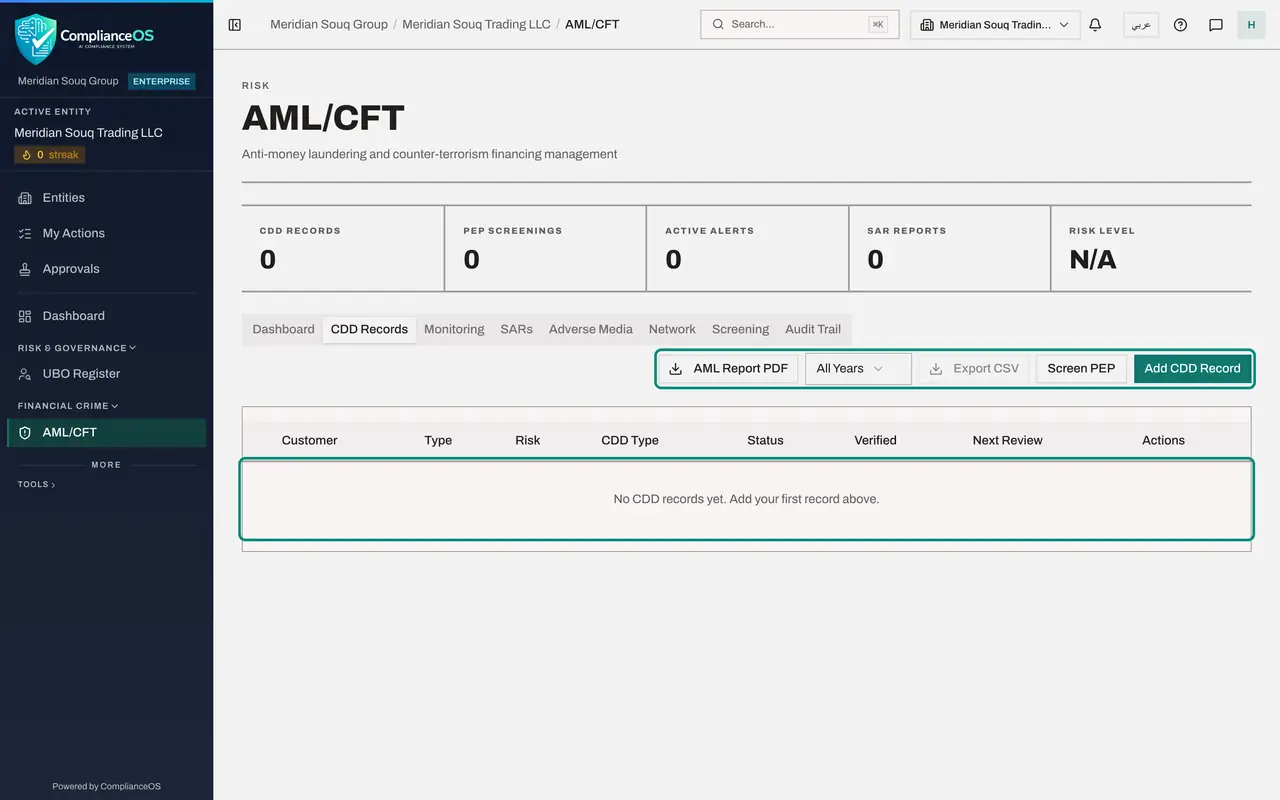Click the Status column header
The height and width of the screenshot is (800, 1280).
(x=765, y=440)
